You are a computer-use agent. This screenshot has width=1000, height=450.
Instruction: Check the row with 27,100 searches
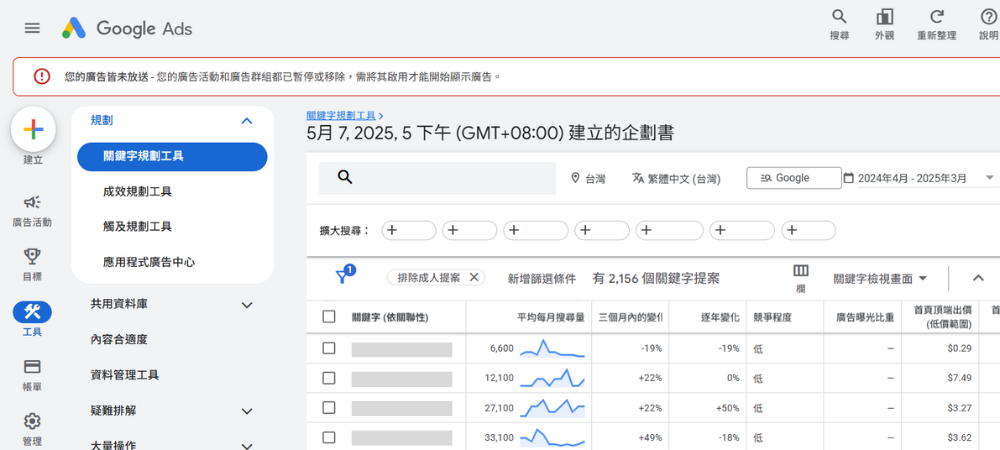[x=329, y=407]
